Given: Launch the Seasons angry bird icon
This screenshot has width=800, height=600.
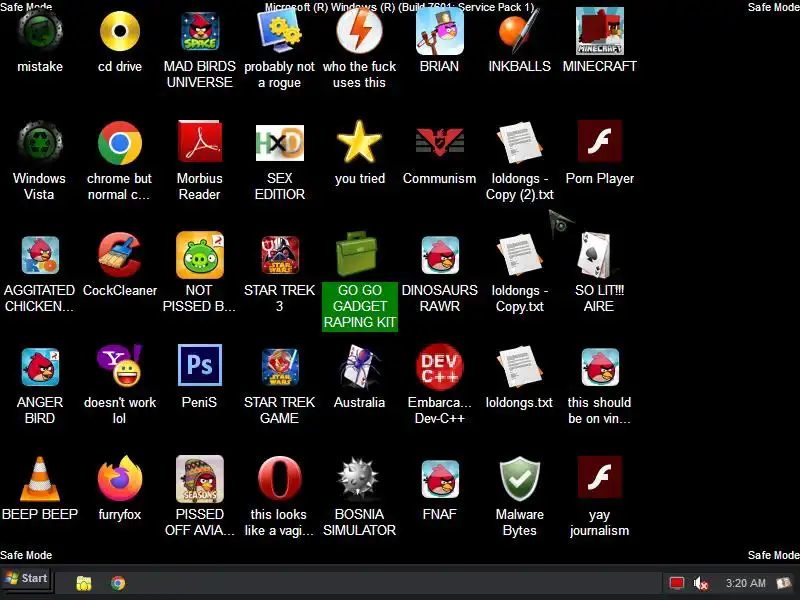Looking at the screenshot, I should pyautogui.click(x=200, y=479).
